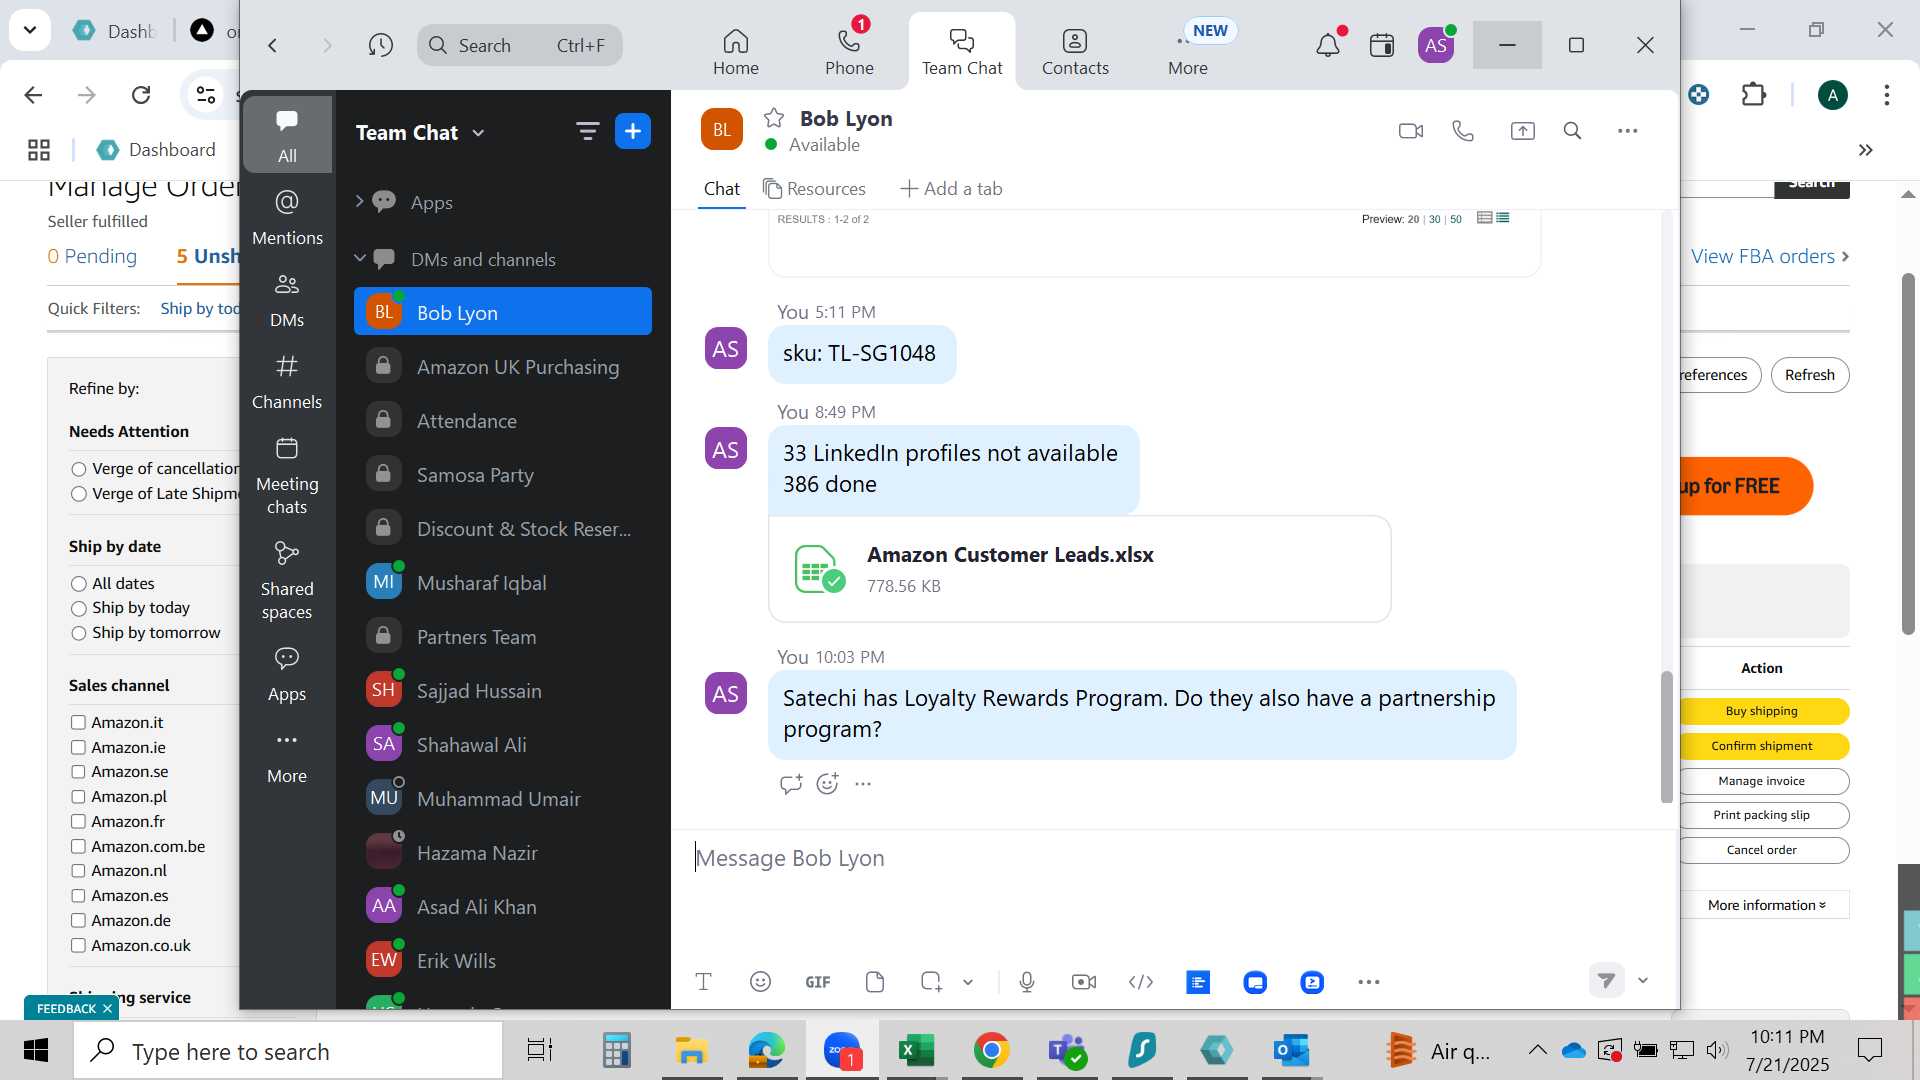This screenshot has height=1080, width=1920.
Task: Click Windows taskbar search box
Action: tap(288, 1051)
